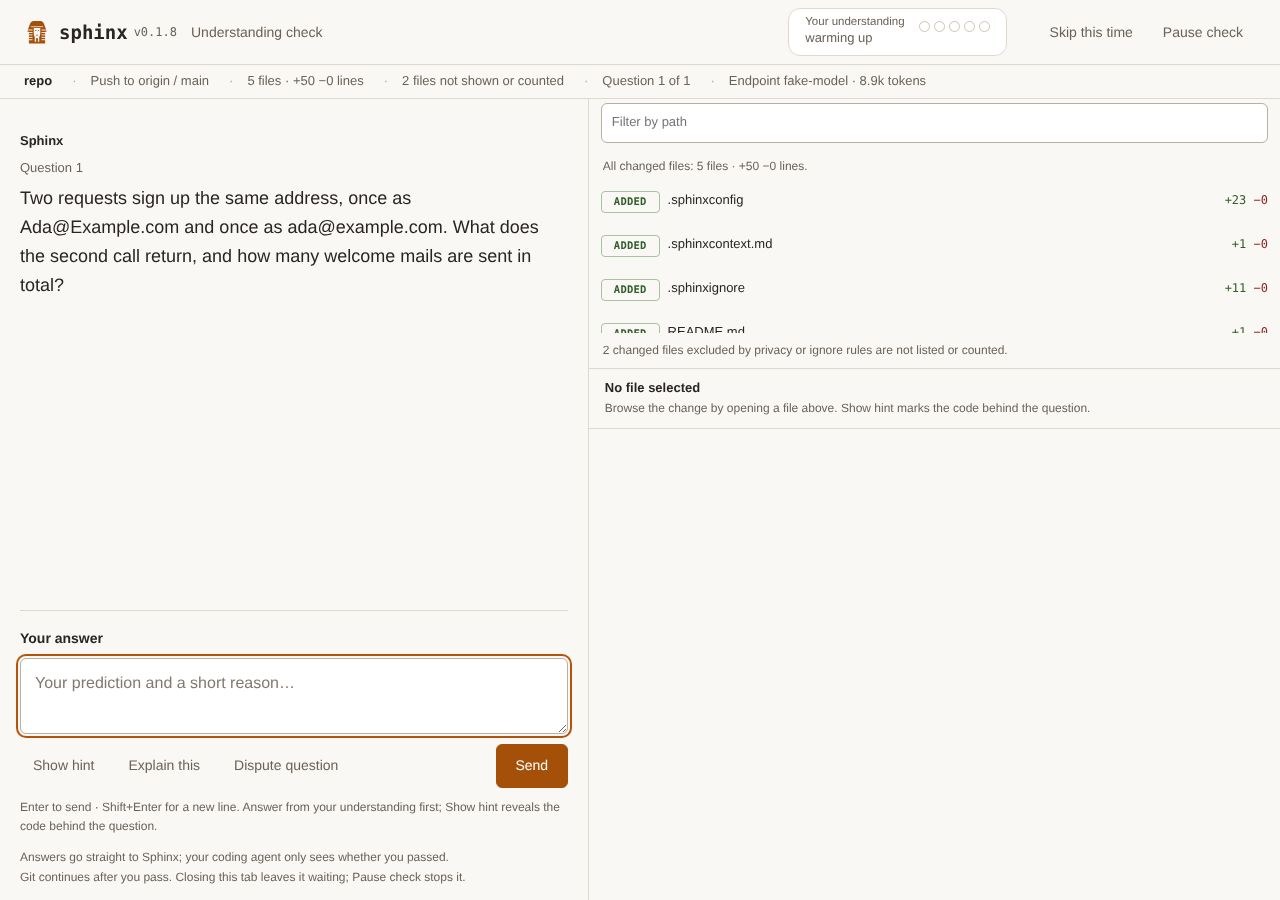
Task: Click the +11 −0 line count
Action: coord(1246,288)
